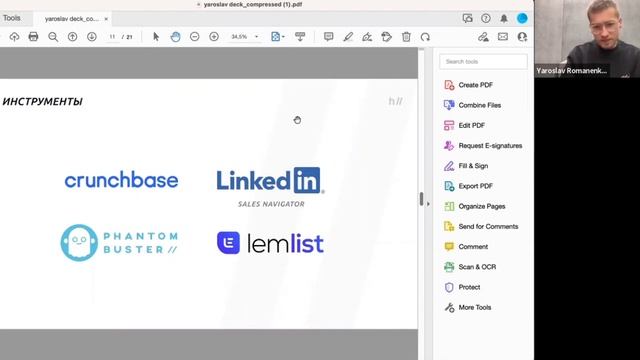Open Scan & OCR tool

coord(470,267)
